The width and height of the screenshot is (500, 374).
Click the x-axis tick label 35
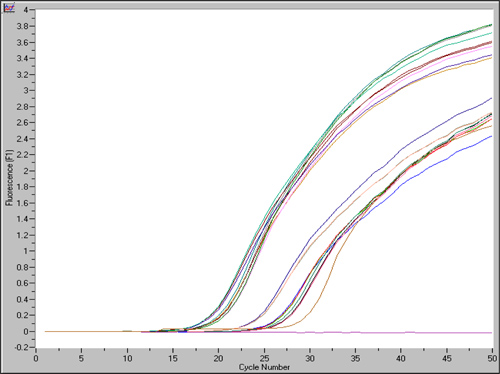point(355,358)
